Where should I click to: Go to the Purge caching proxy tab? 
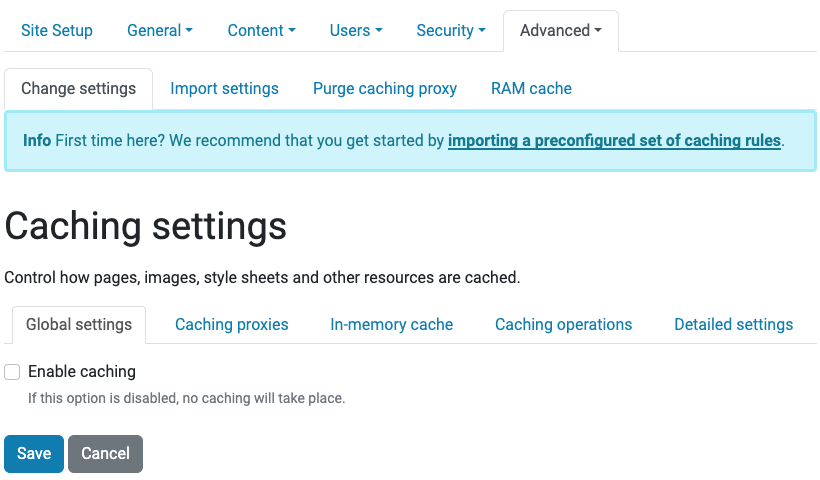[385, 88]
